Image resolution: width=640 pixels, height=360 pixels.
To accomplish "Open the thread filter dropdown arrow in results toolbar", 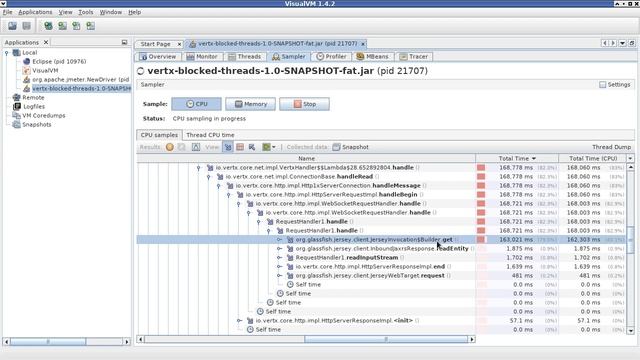I will click(274, 147).
